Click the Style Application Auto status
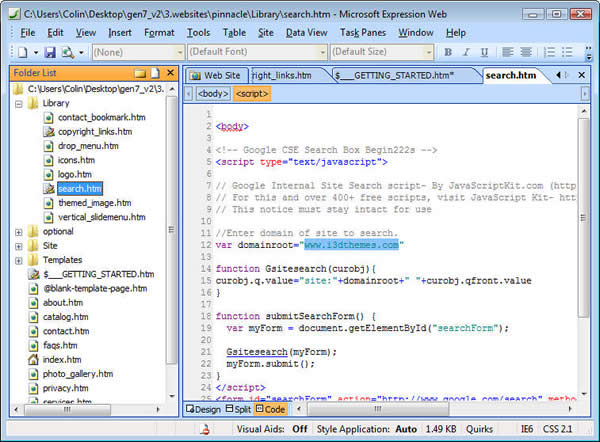This screenshot has width=600, height=442. pos(366,429)
